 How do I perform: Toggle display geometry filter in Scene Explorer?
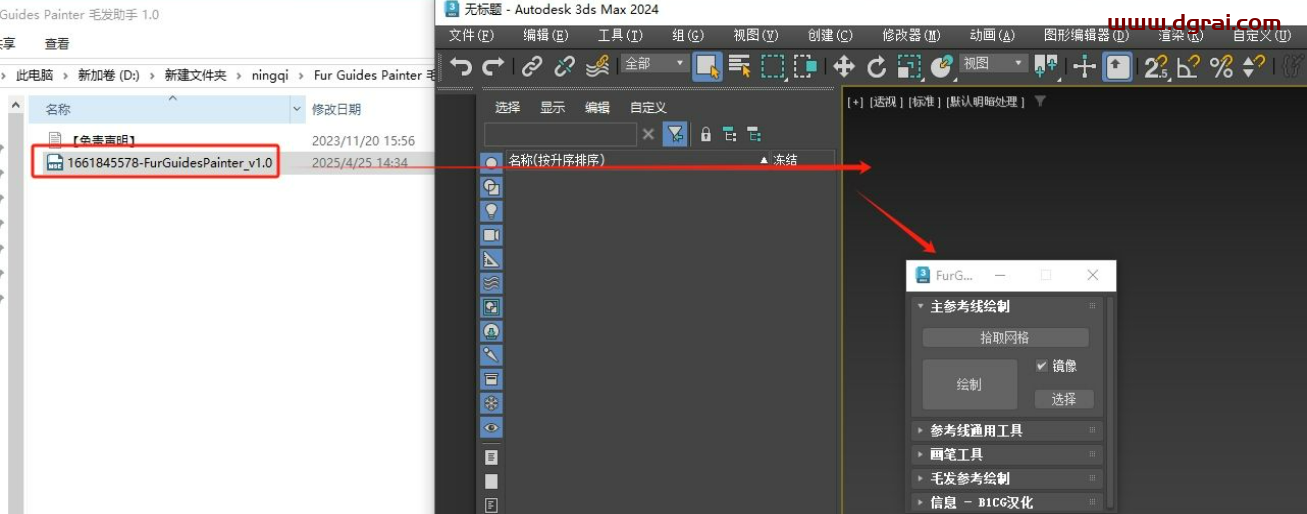click(491, 163)
